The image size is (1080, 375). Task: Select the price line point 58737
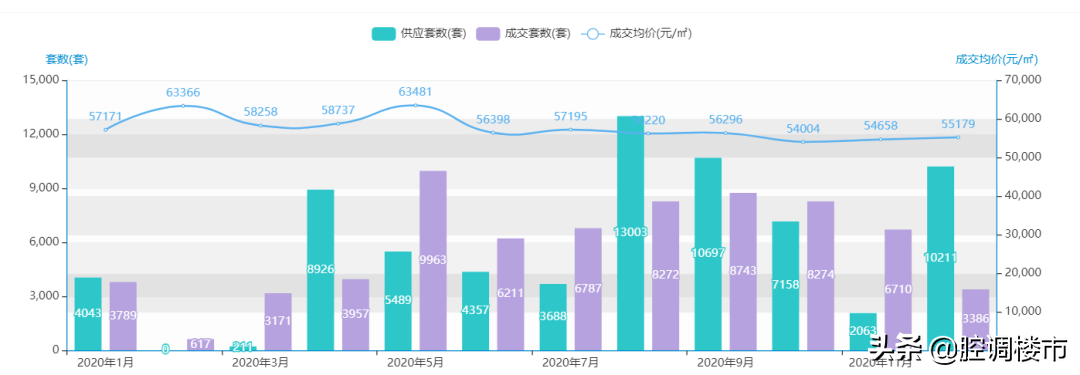338,123
